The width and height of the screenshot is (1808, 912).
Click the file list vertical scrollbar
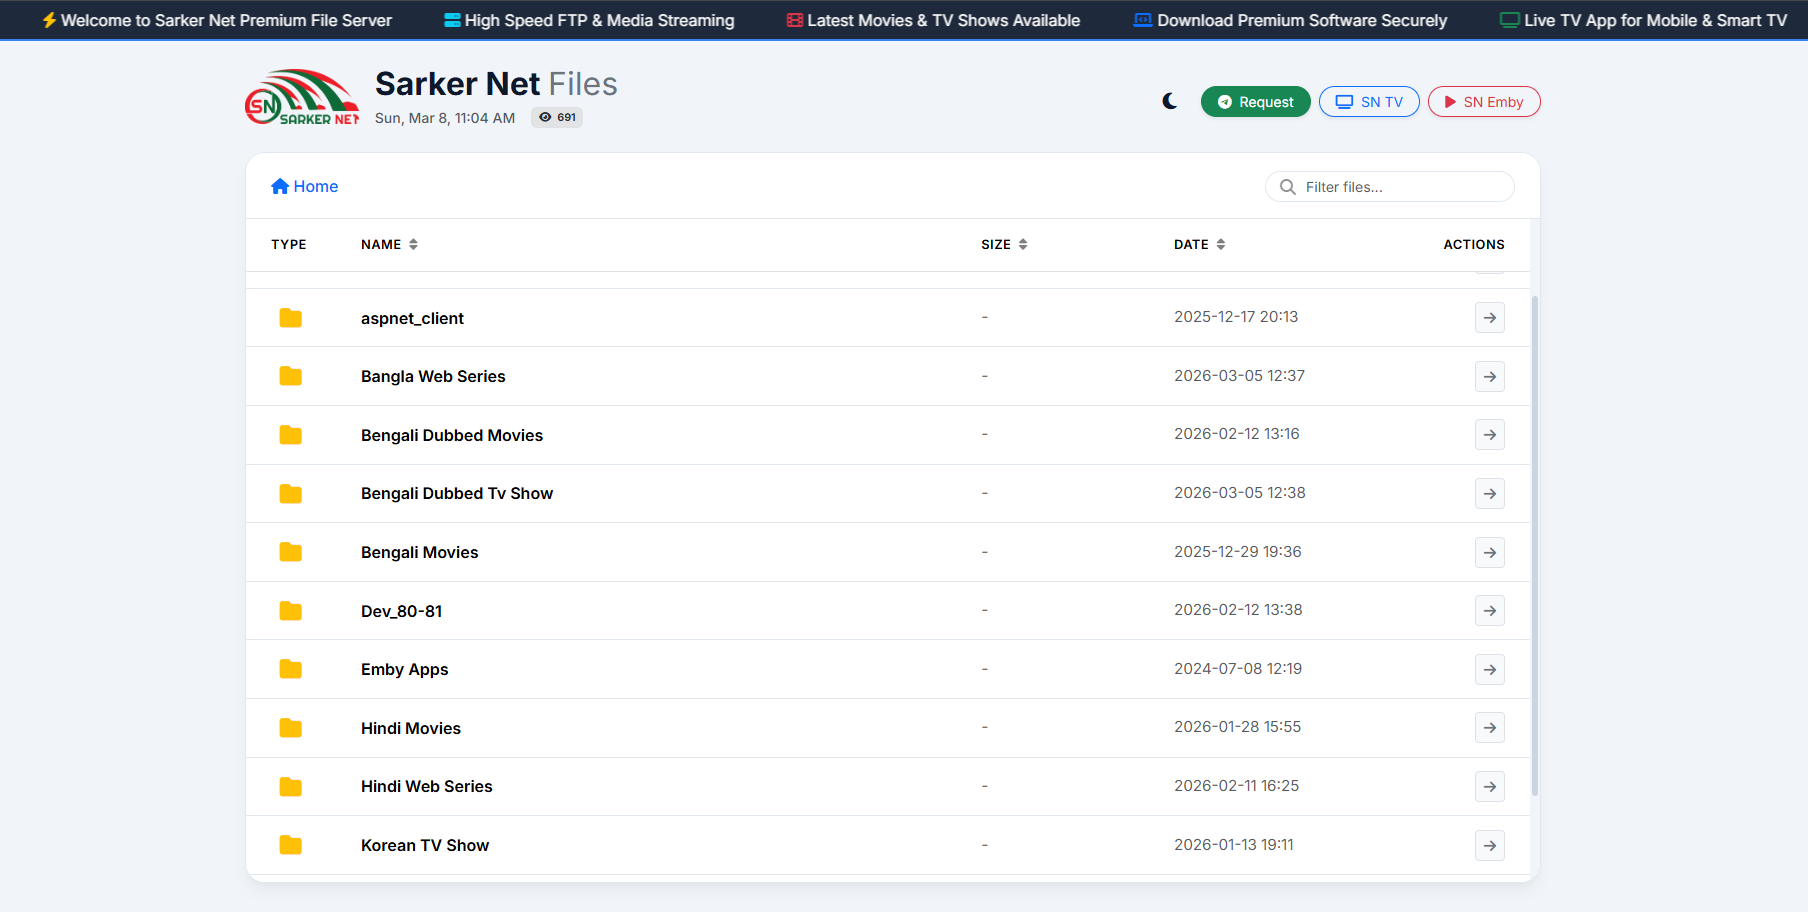(x=1535, y=545)
